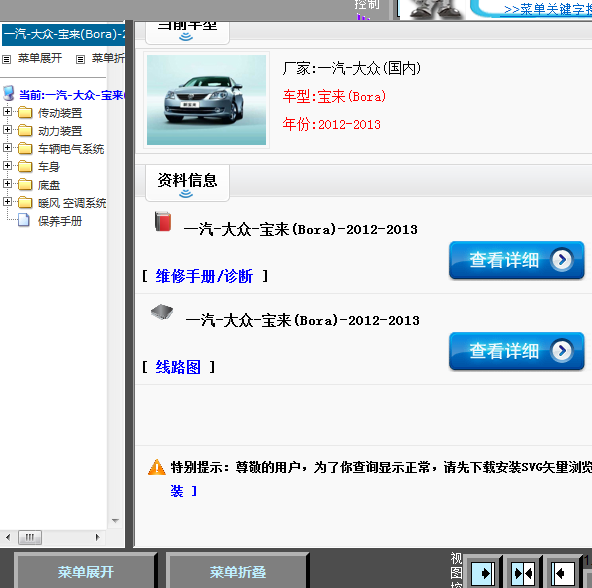Click the sidebar scroll right arrow
Viewport: 592px width, 588px height.
97,537
